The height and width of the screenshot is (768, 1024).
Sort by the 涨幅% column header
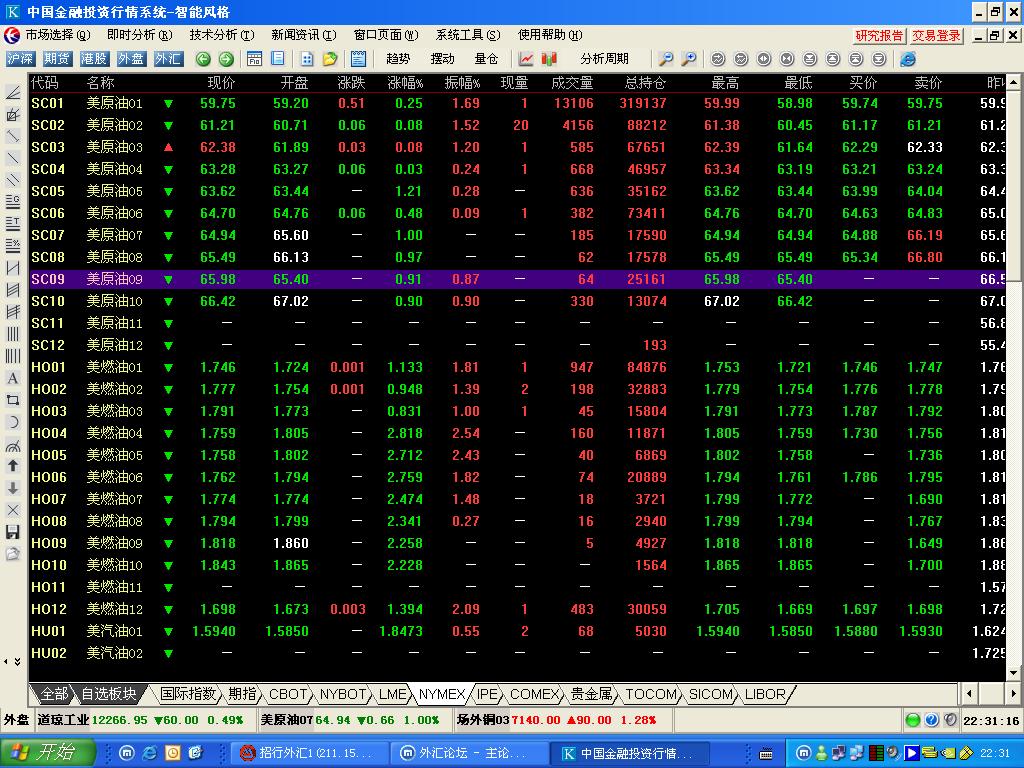[405, 83]
